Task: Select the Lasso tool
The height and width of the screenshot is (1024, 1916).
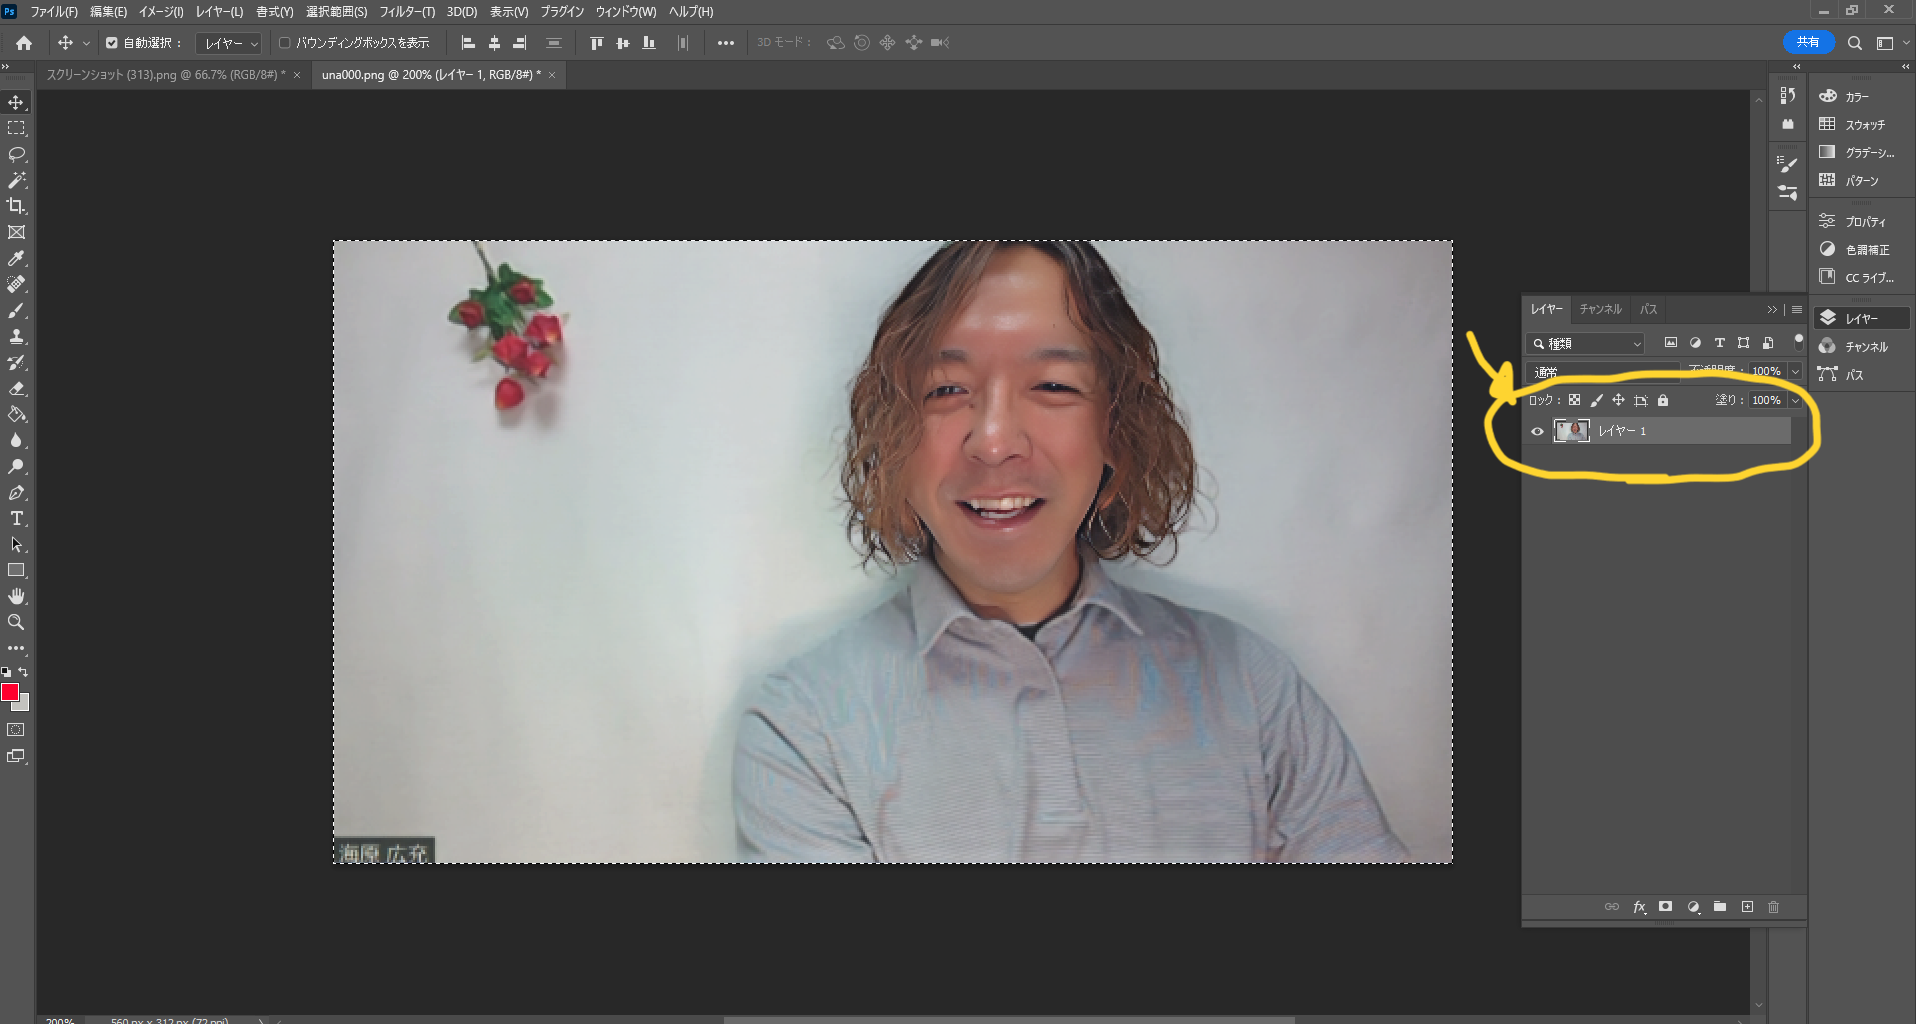Action: pyautogui.click(x=16, y=154)
